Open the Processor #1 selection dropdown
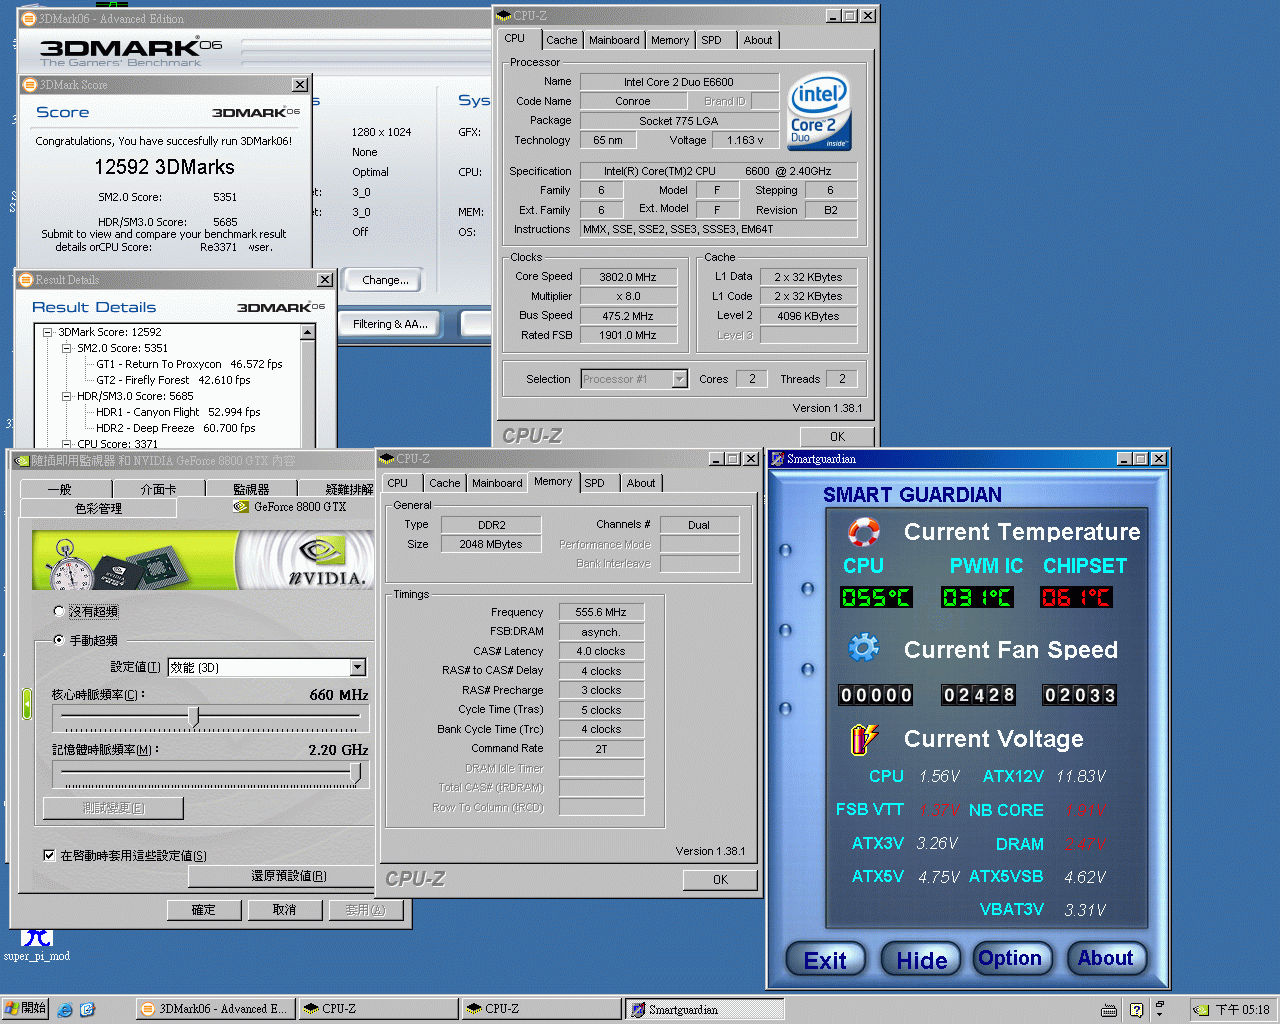Viewport: 1280px width, 1024px height. [x=680, y=379]
